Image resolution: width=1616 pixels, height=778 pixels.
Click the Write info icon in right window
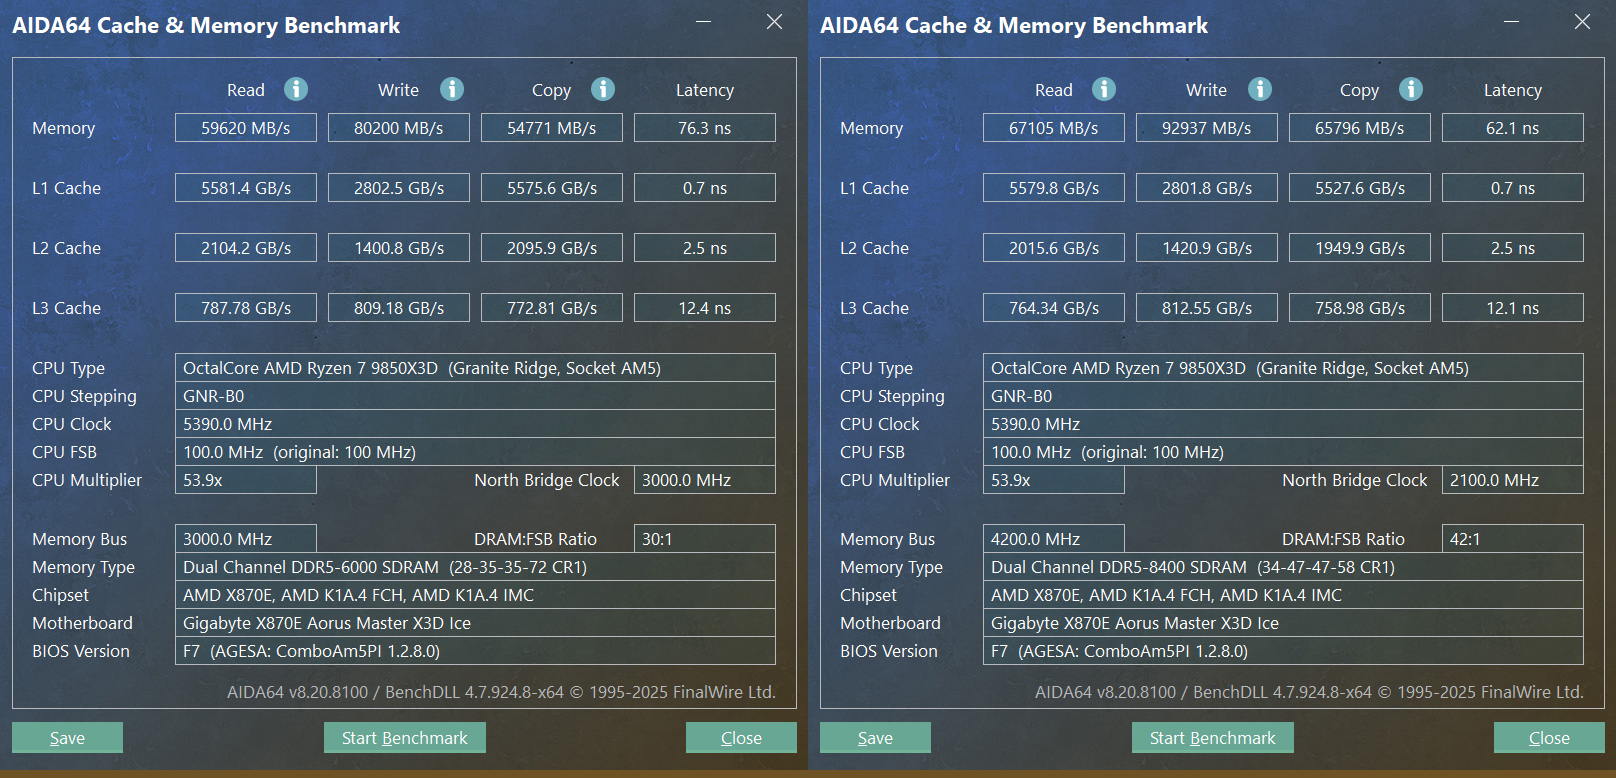pos(1260,89)
